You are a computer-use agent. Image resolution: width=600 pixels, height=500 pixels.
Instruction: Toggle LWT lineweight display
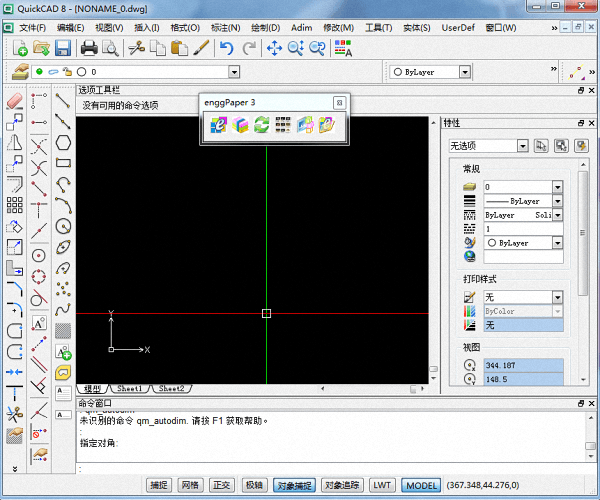382,485
